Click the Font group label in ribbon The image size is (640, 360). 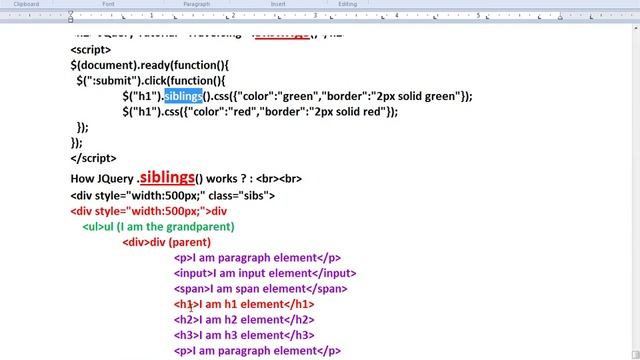point(108,4)
